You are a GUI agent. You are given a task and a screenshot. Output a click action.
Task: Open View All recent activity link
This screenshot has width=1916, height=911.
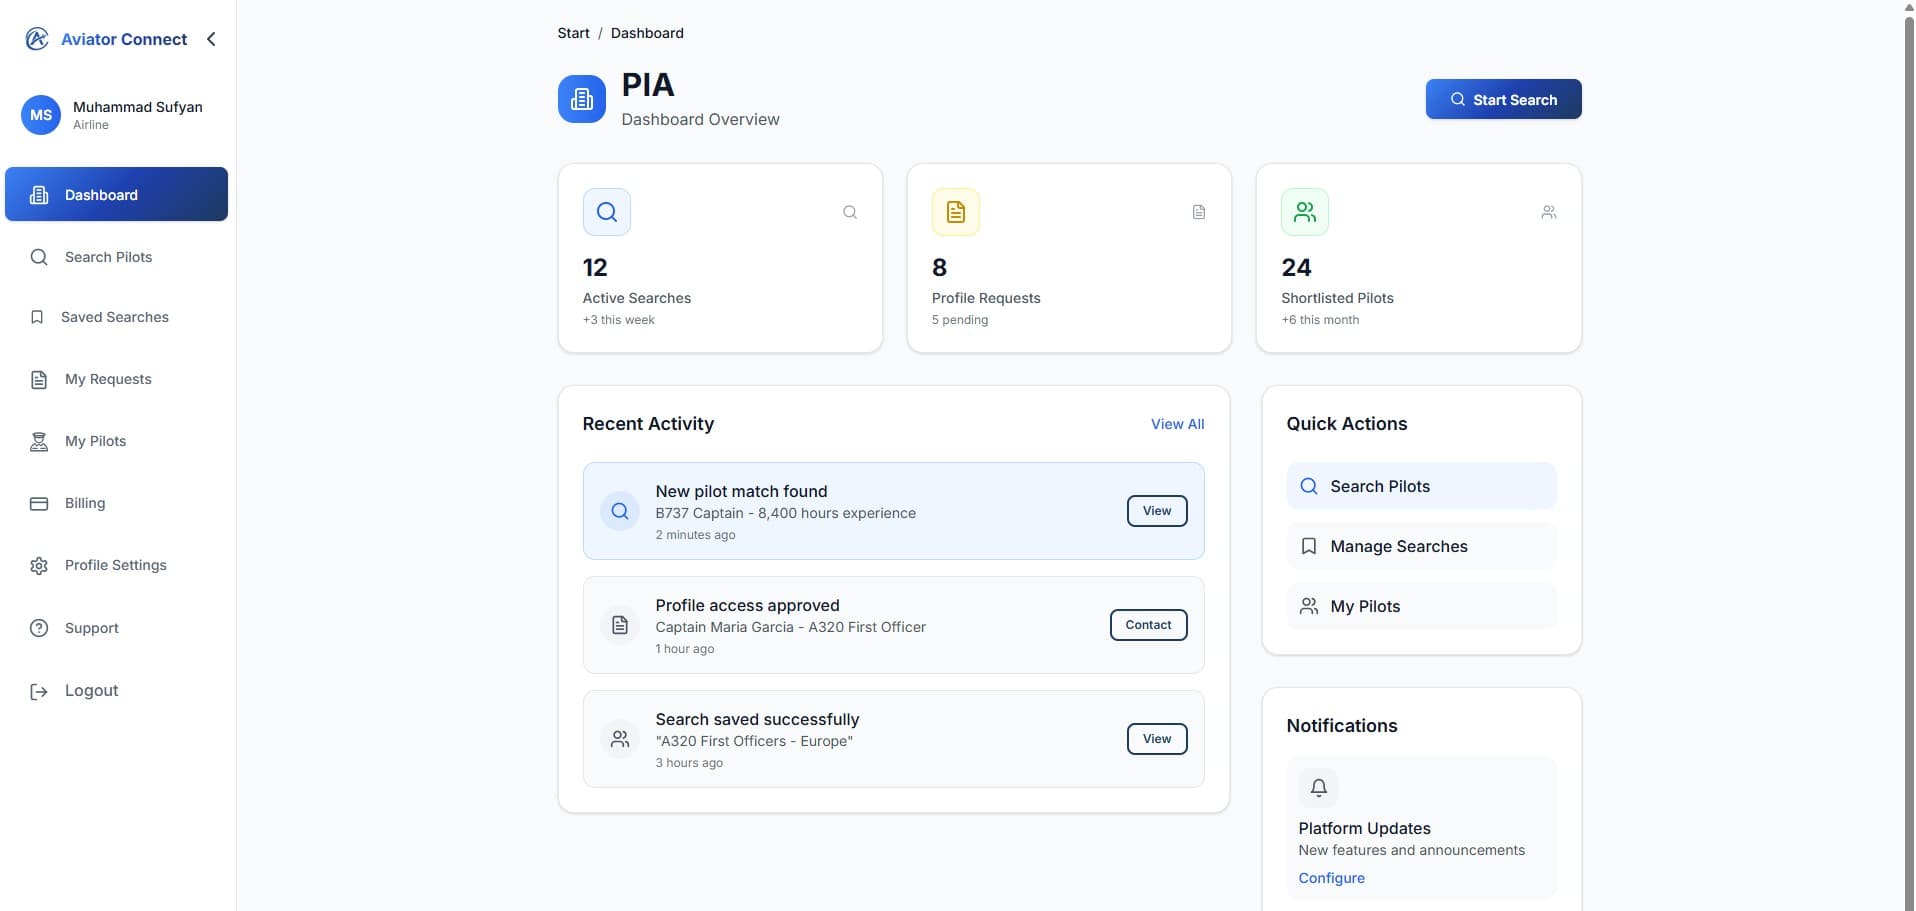tap(1177, 424)
